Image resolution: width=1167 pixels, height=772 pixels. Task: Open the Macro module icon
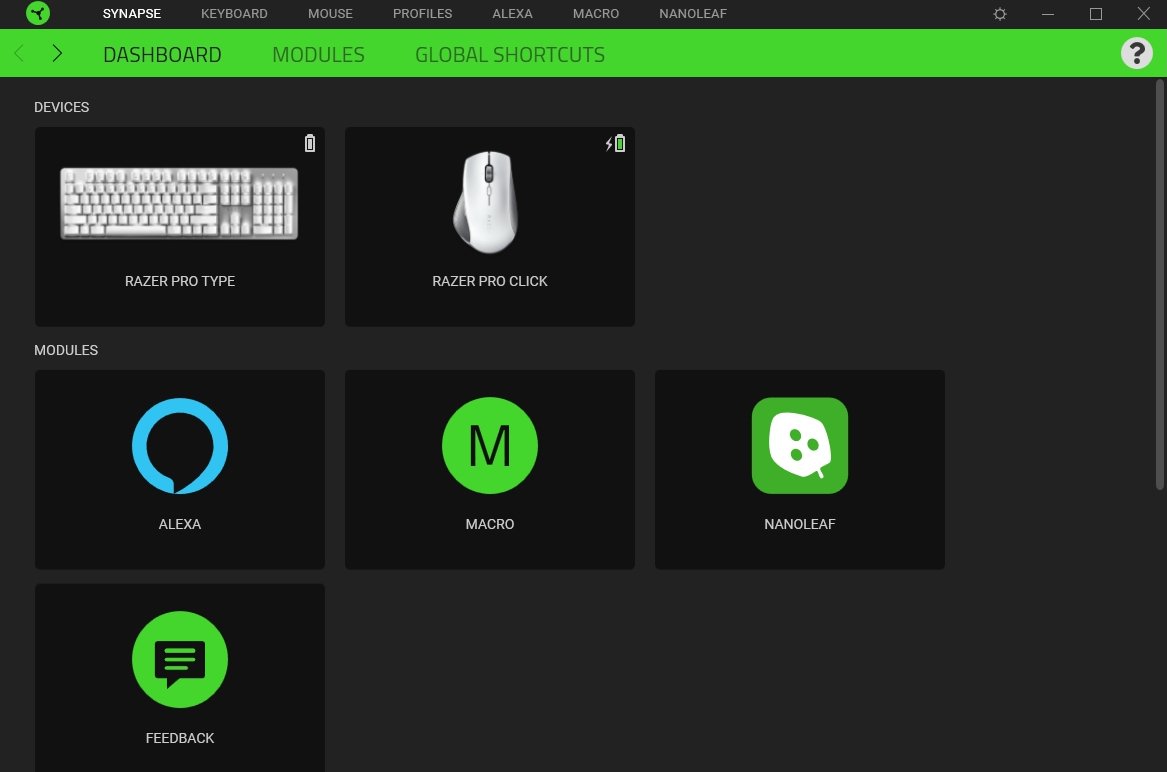coord(490,446)
